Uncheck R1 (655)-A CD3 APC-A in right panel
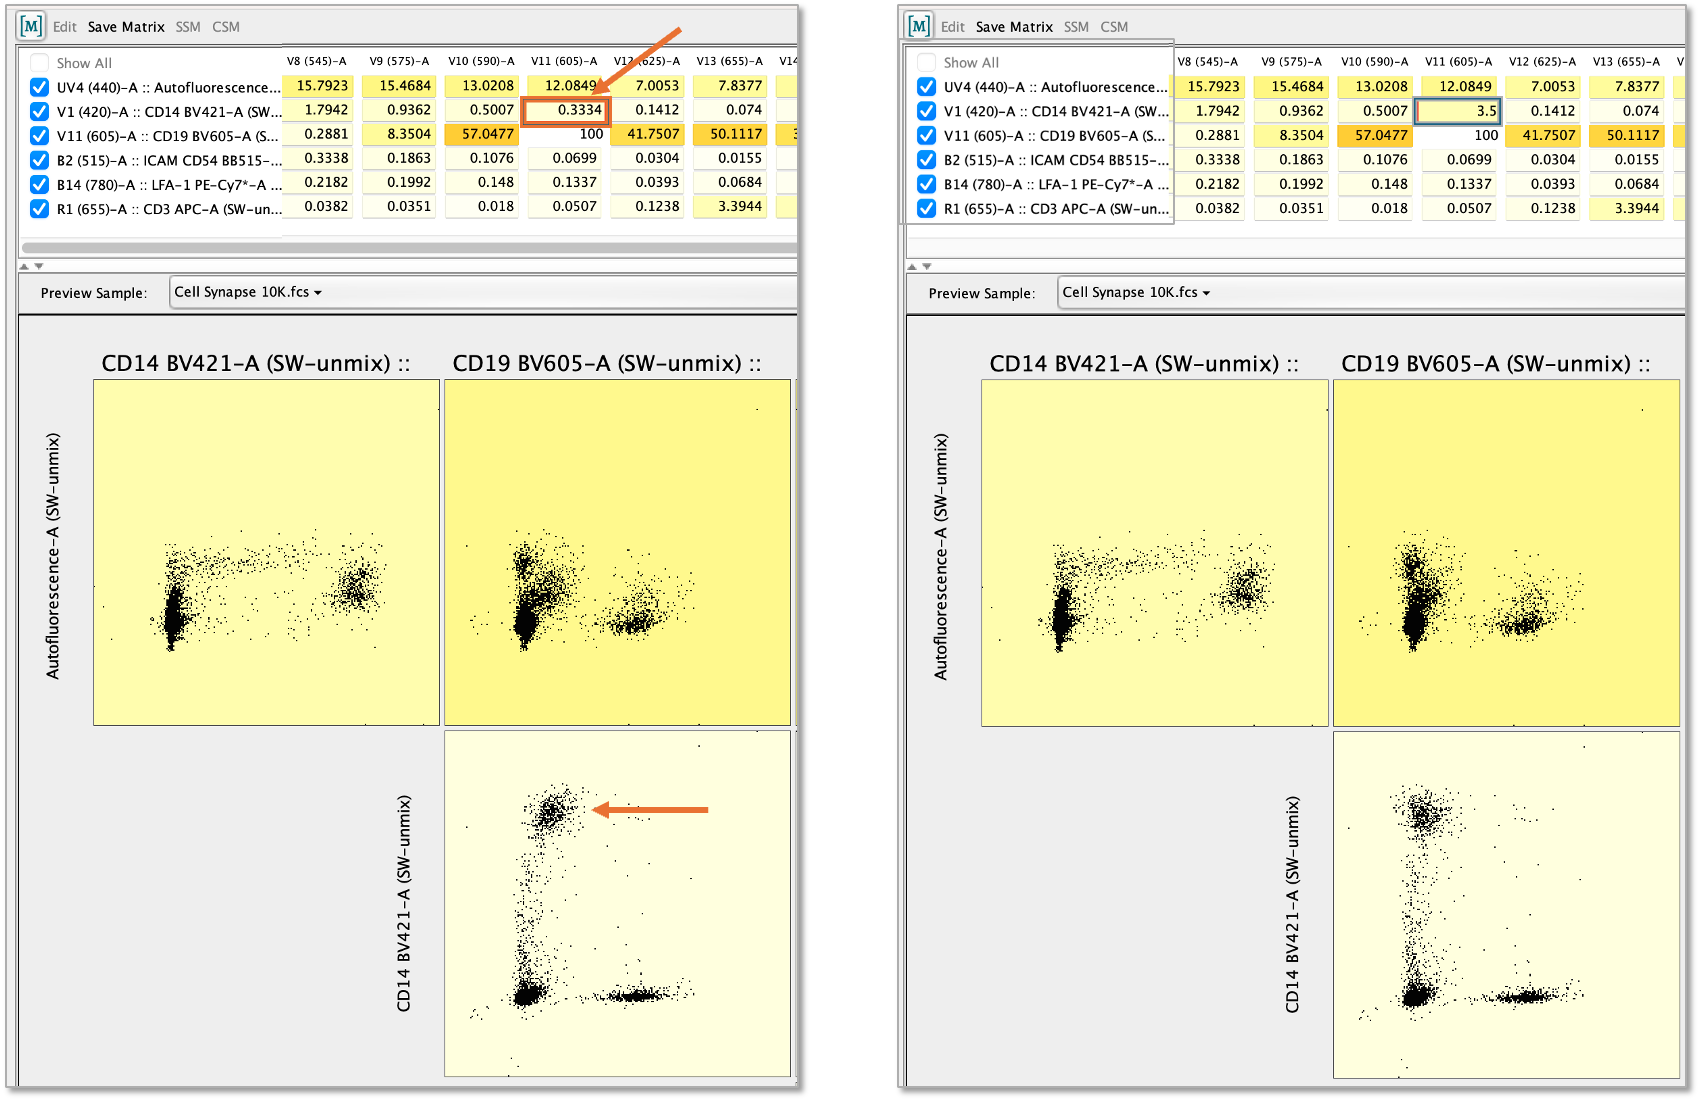This screenshot has height=1102, width=1700. click(x=927, y=209)
